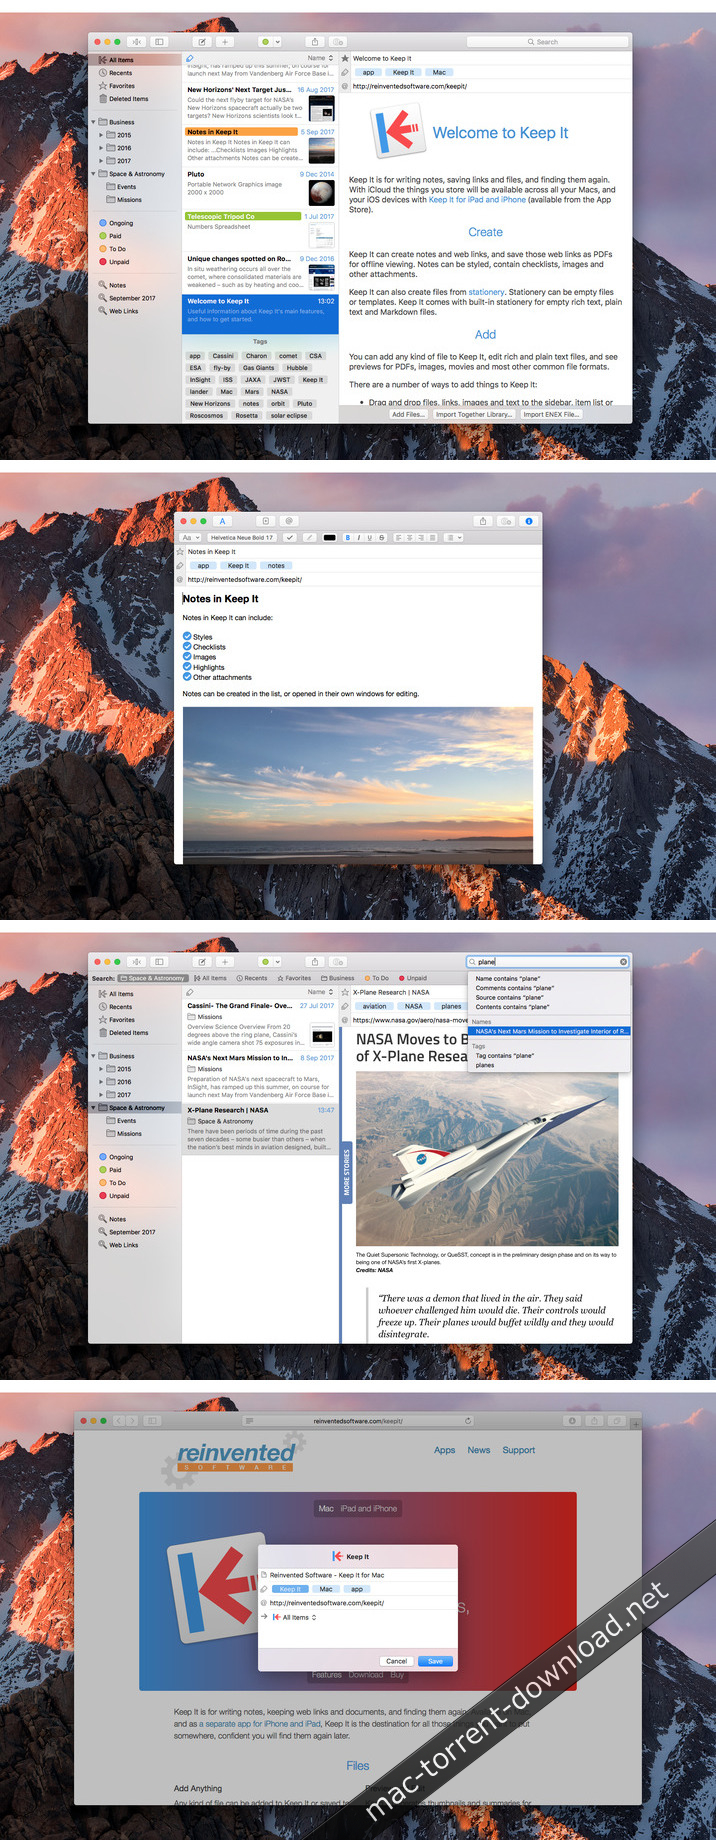This screenshot has height=1840, width=716.
Task: Click the info button in note window
Action: (x=529, y=521)
